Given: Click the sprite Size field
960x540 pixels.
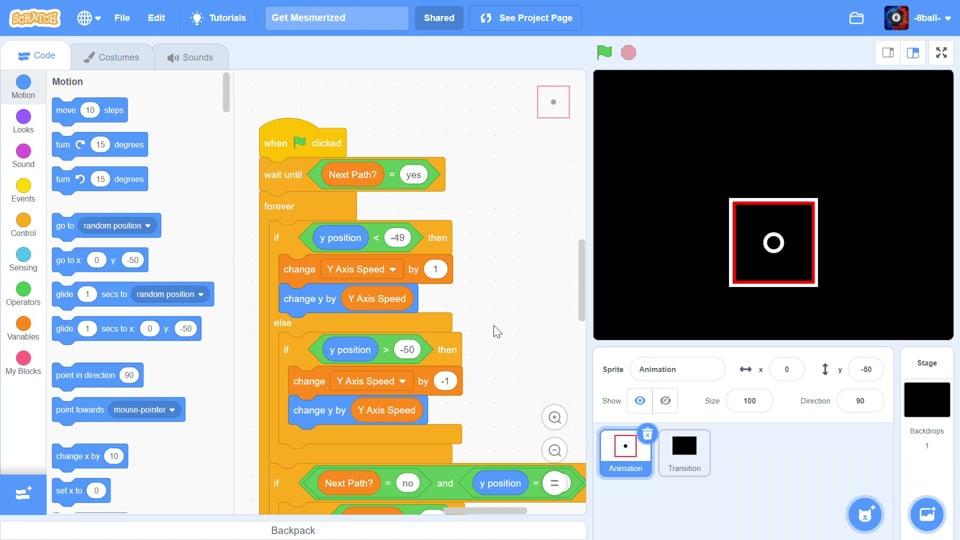Looking at the screenshot, I should click(x=749, y=400).
